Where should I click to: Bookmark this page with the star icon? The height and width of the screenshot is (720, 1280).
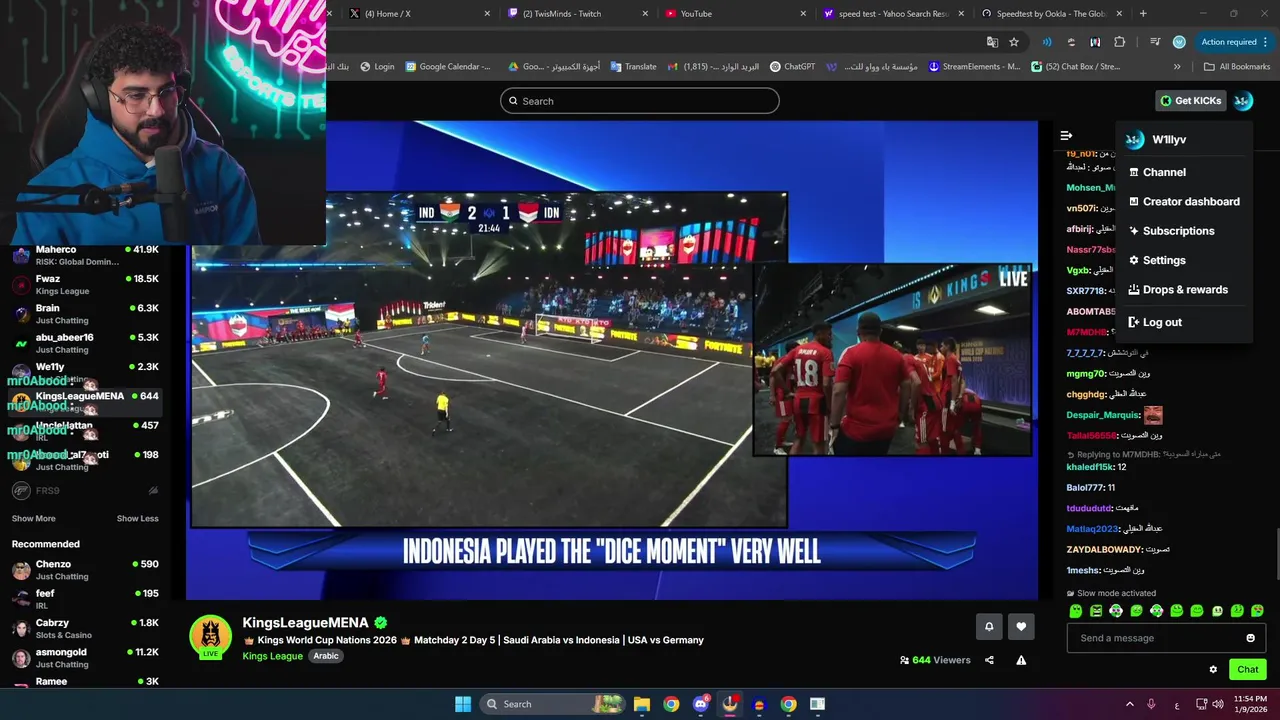1014,42
